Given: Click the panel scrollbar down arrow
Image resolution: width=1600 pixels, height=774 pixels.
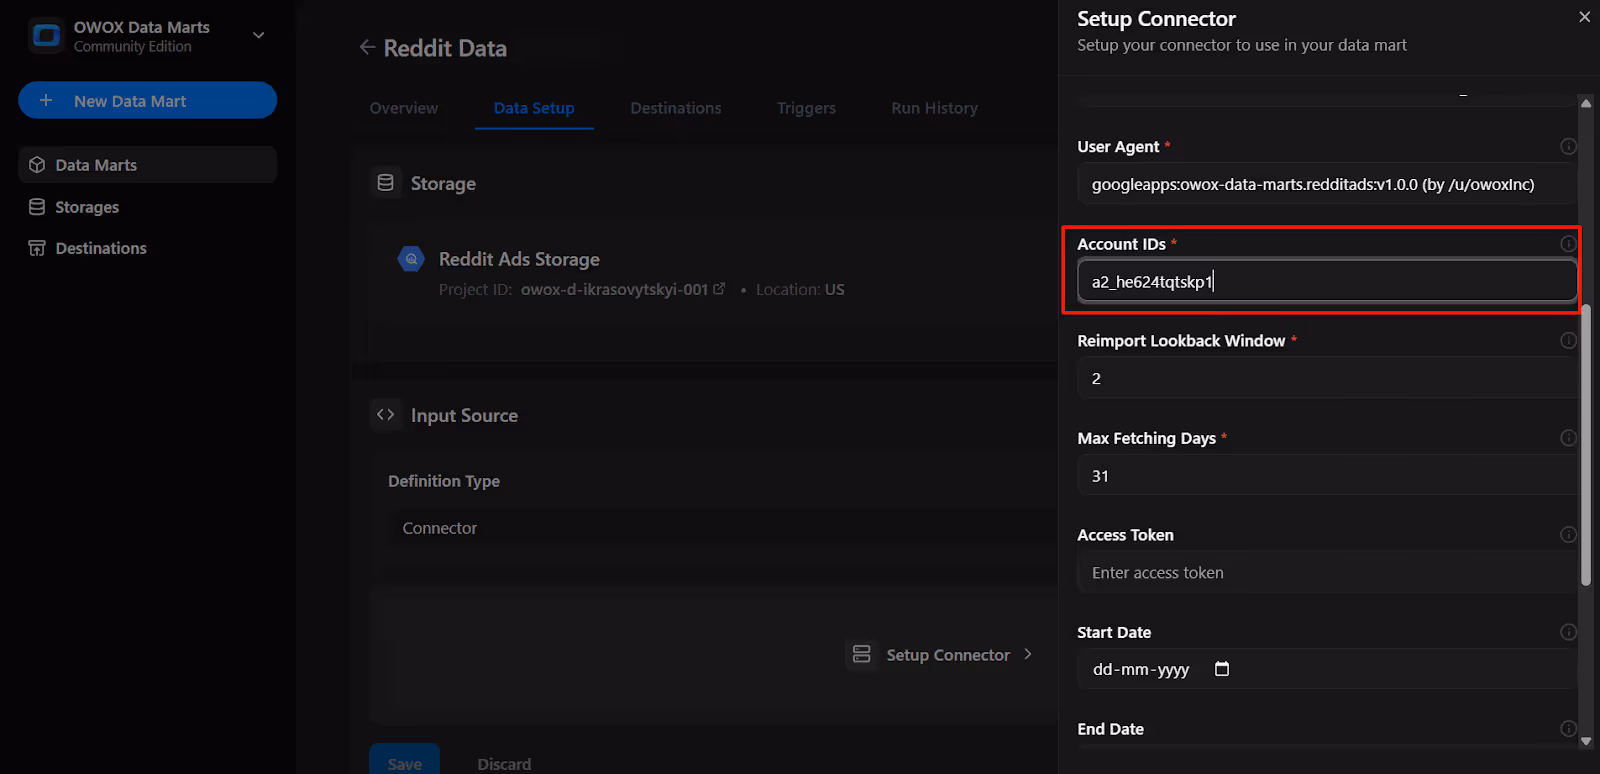Looking at the screenshot, I should tap(1586, 741).
